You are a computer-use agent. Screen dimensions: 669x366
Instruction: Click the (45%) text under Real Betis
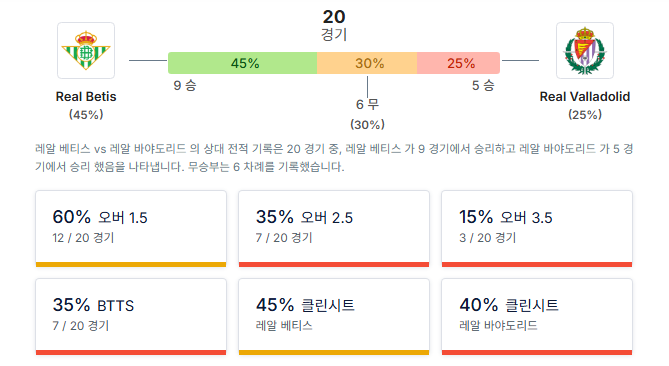point(86,114)
